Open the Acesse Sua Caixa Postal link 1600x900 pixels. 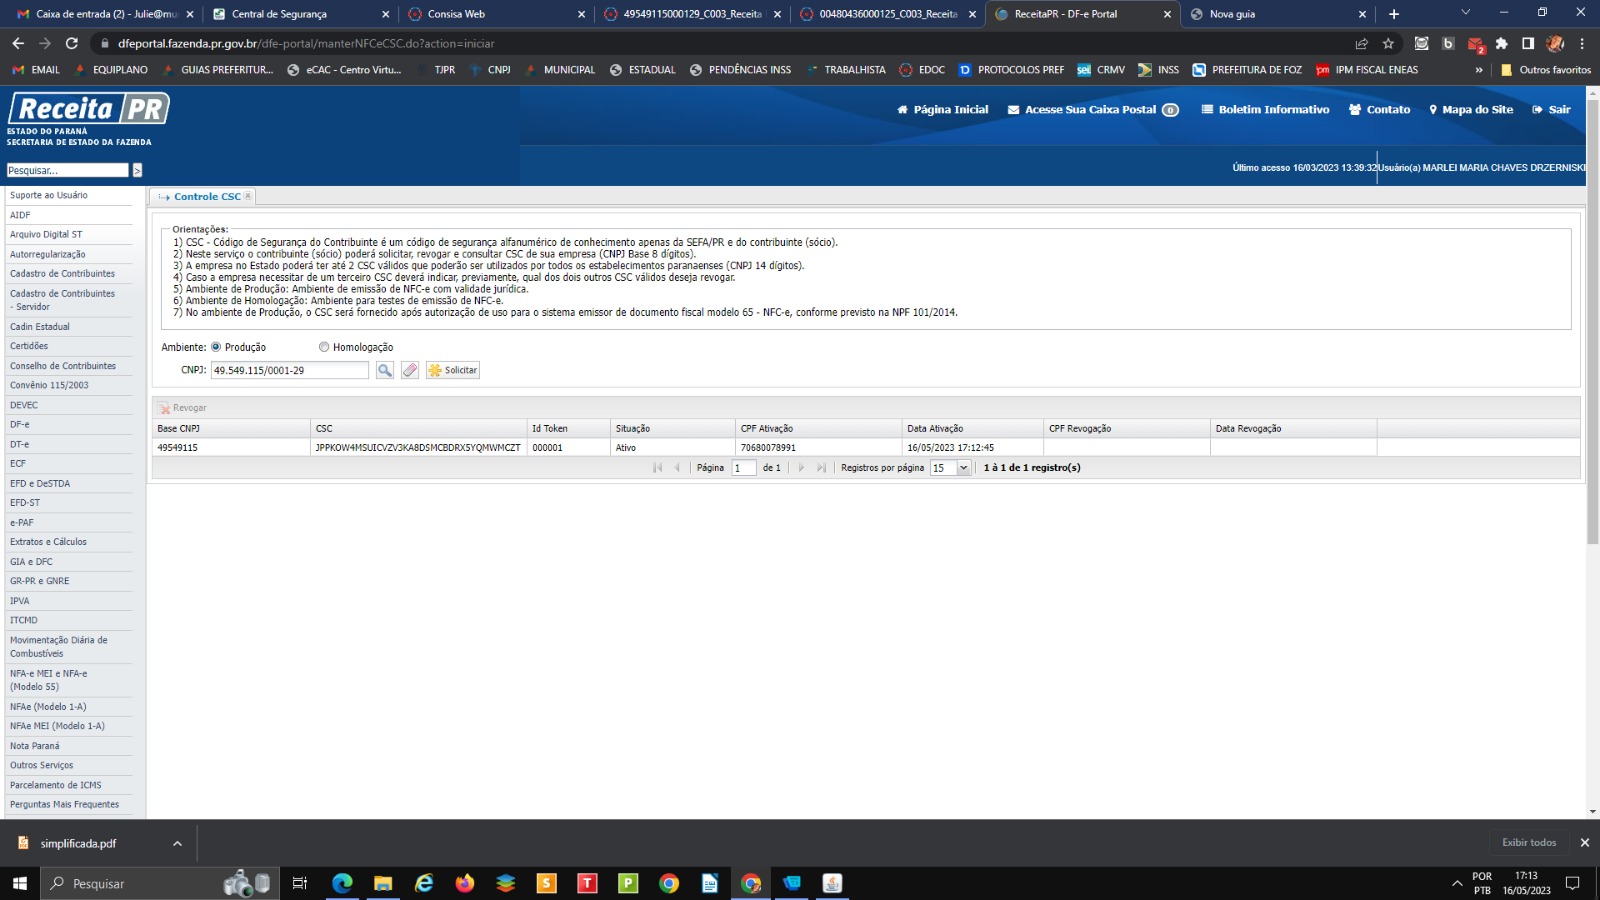click(x=1090, y=110)
